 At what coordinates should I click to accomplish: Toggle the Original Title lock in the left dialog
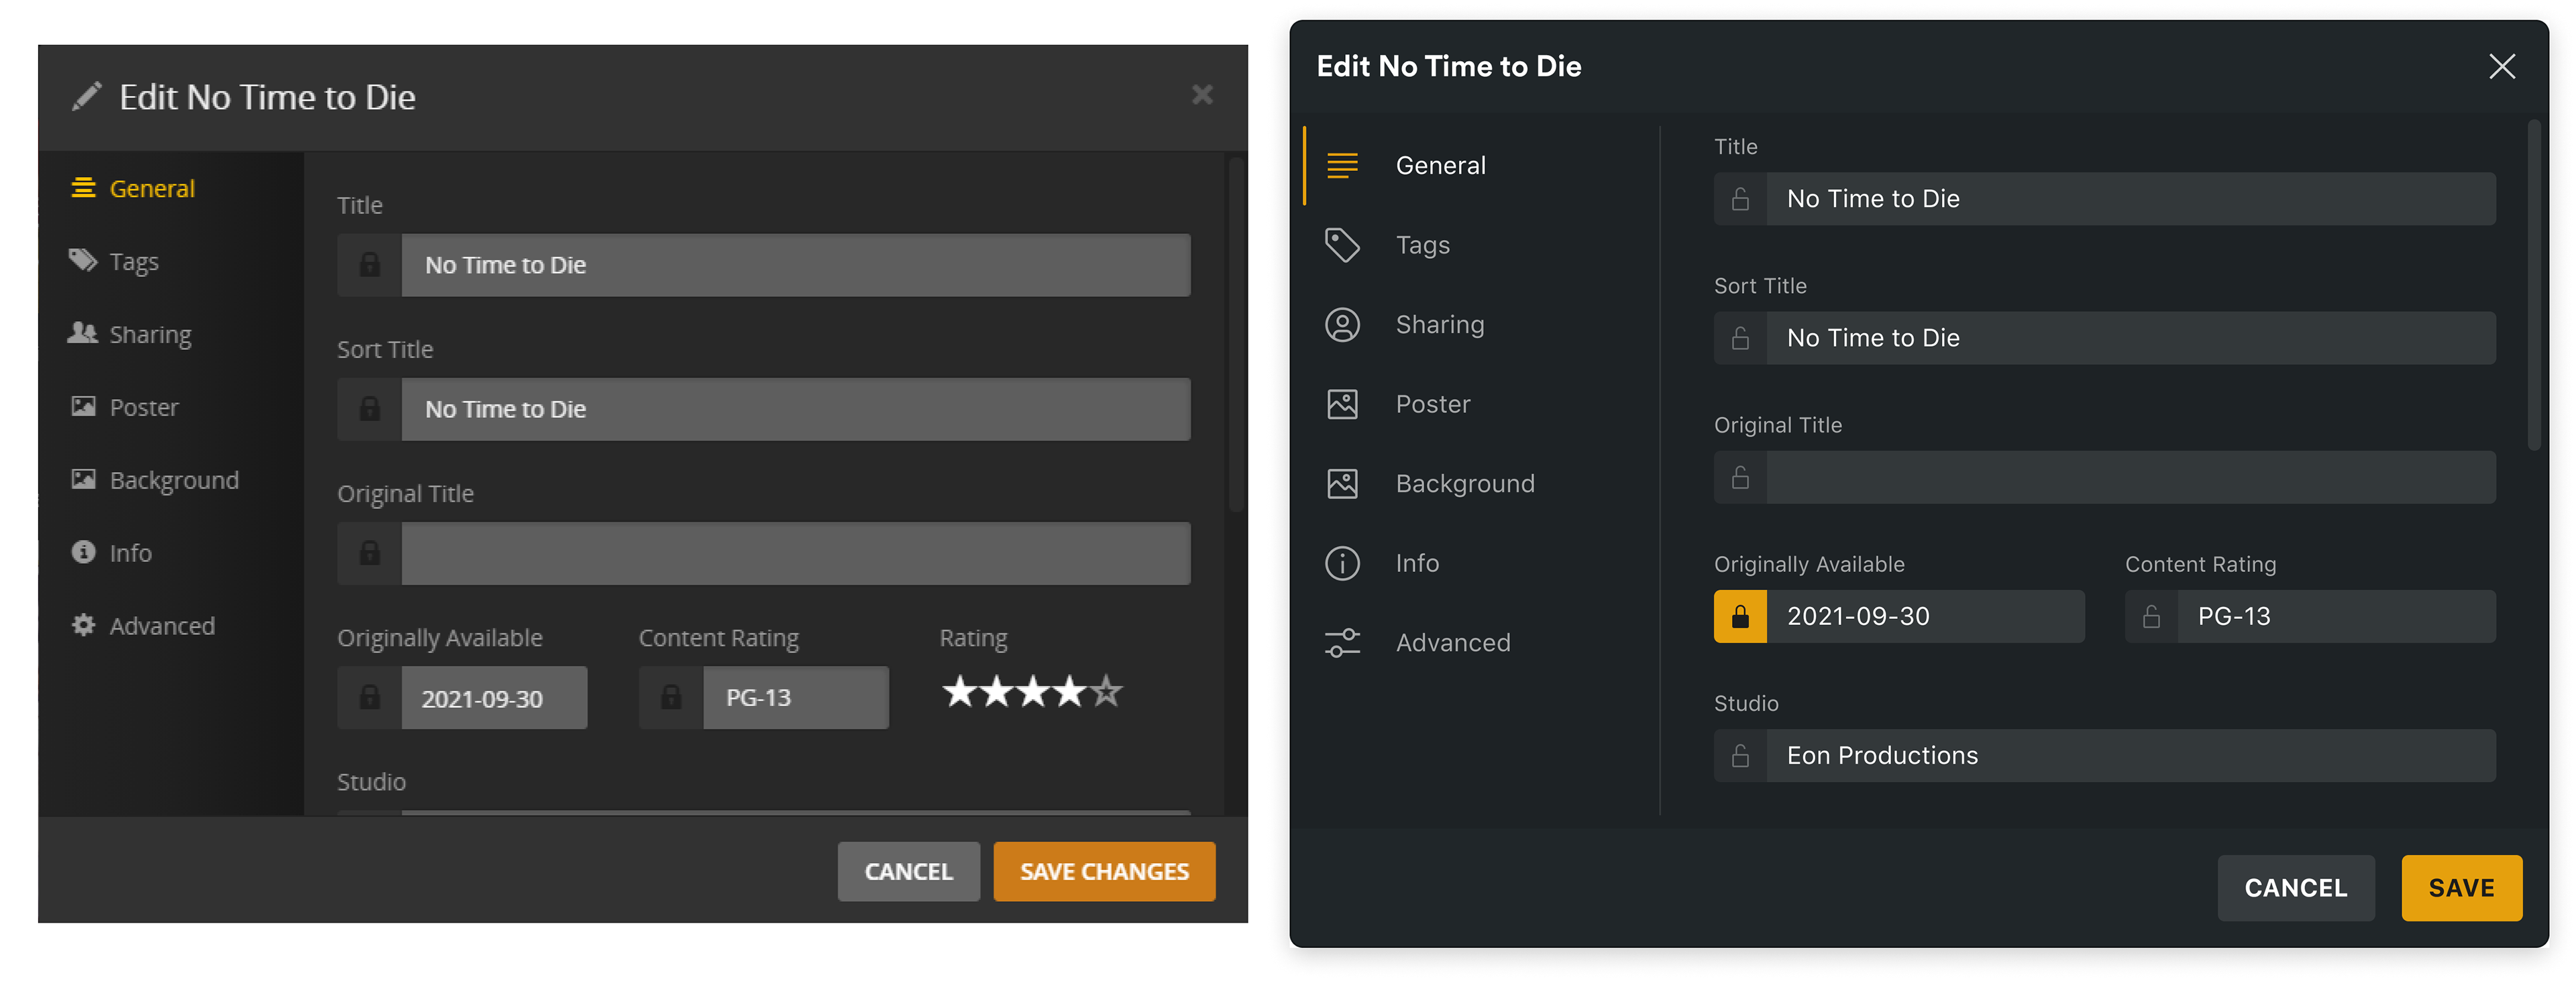tap(370, 553)
